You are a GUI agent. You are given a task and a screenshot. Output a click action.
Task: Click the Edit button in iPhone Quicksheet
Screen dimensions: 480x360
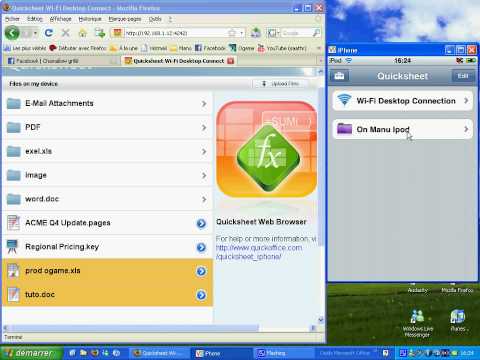click(x=463, y=76)
